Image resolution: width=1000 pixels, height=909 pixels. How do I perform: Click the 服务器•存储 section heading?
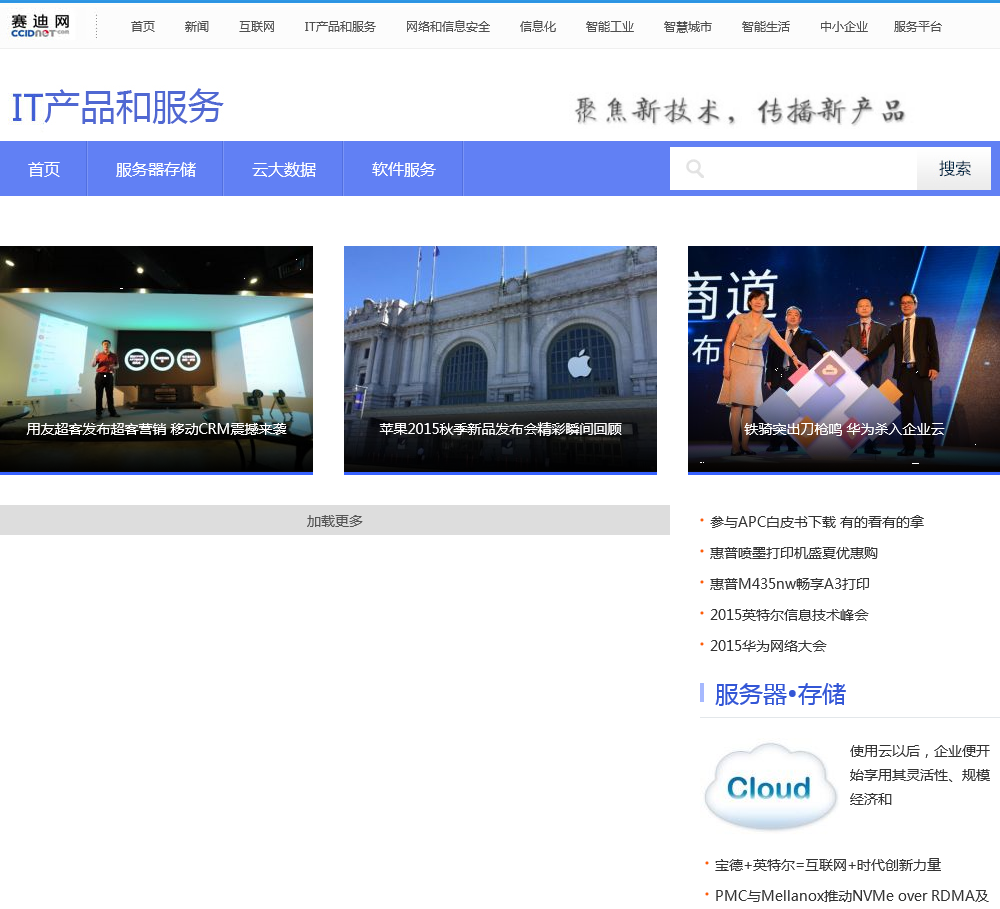click(x=780, y=694)
